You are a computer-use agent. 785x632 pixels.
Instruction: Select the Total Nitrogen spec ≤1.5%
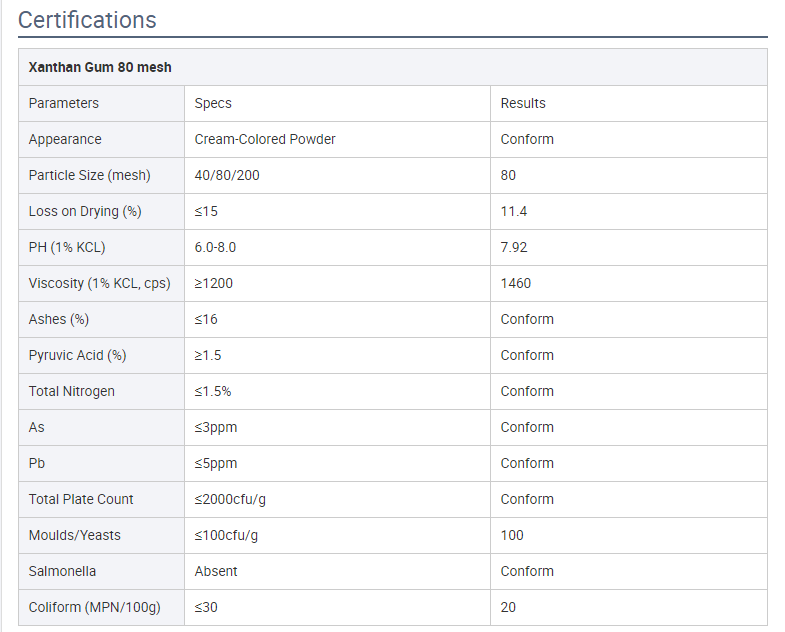[x=213, y=391]
